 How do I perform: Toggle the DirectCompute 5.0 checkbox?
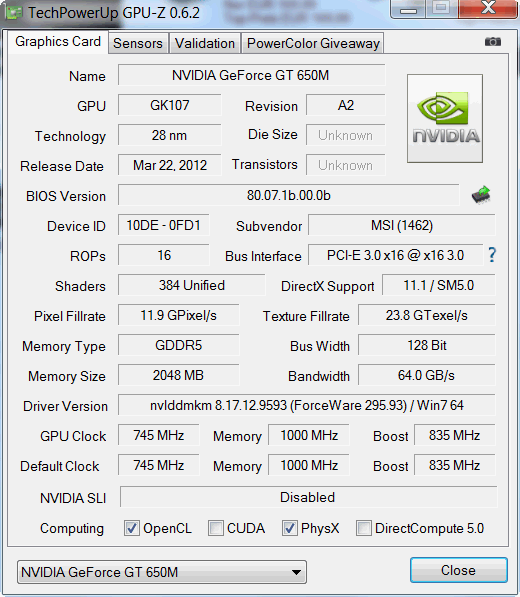364,528
